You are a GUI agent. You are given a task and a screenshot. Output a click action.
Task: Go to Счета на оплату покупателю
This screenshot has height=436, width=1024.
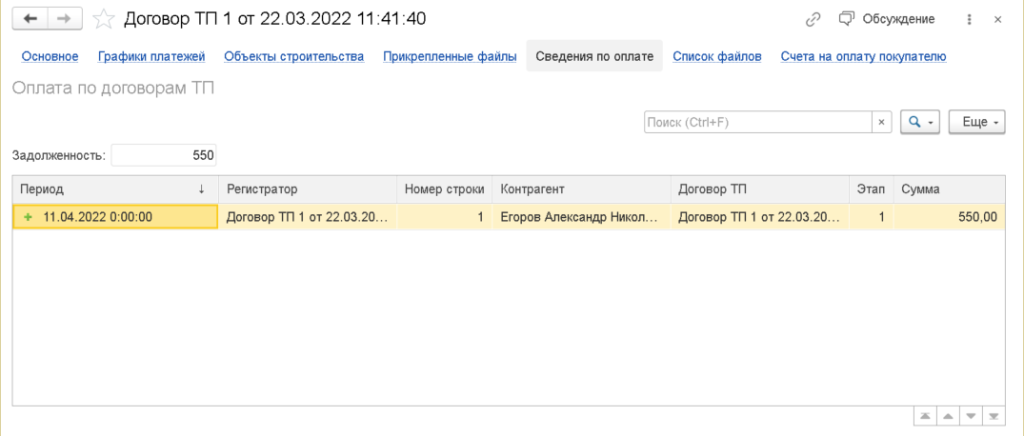863,56
